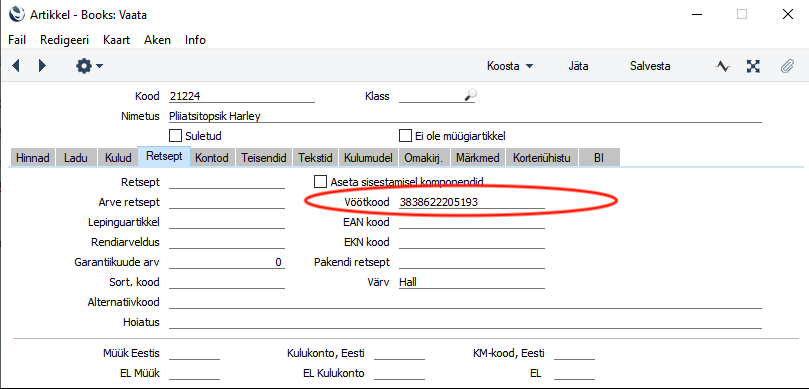This screenshot has width=809, height=389.
Task: Switch to the Kulud tab
Action: [x=118, y=158]
